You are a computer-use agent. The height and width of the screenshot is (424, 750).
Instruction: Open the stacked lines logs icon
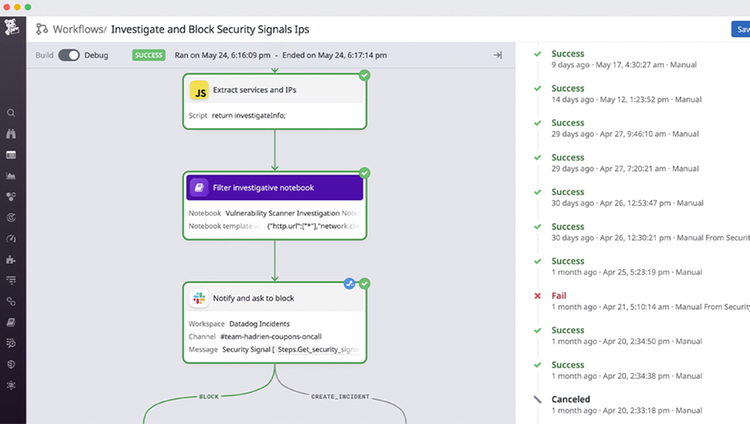click(x=11, y=280)
